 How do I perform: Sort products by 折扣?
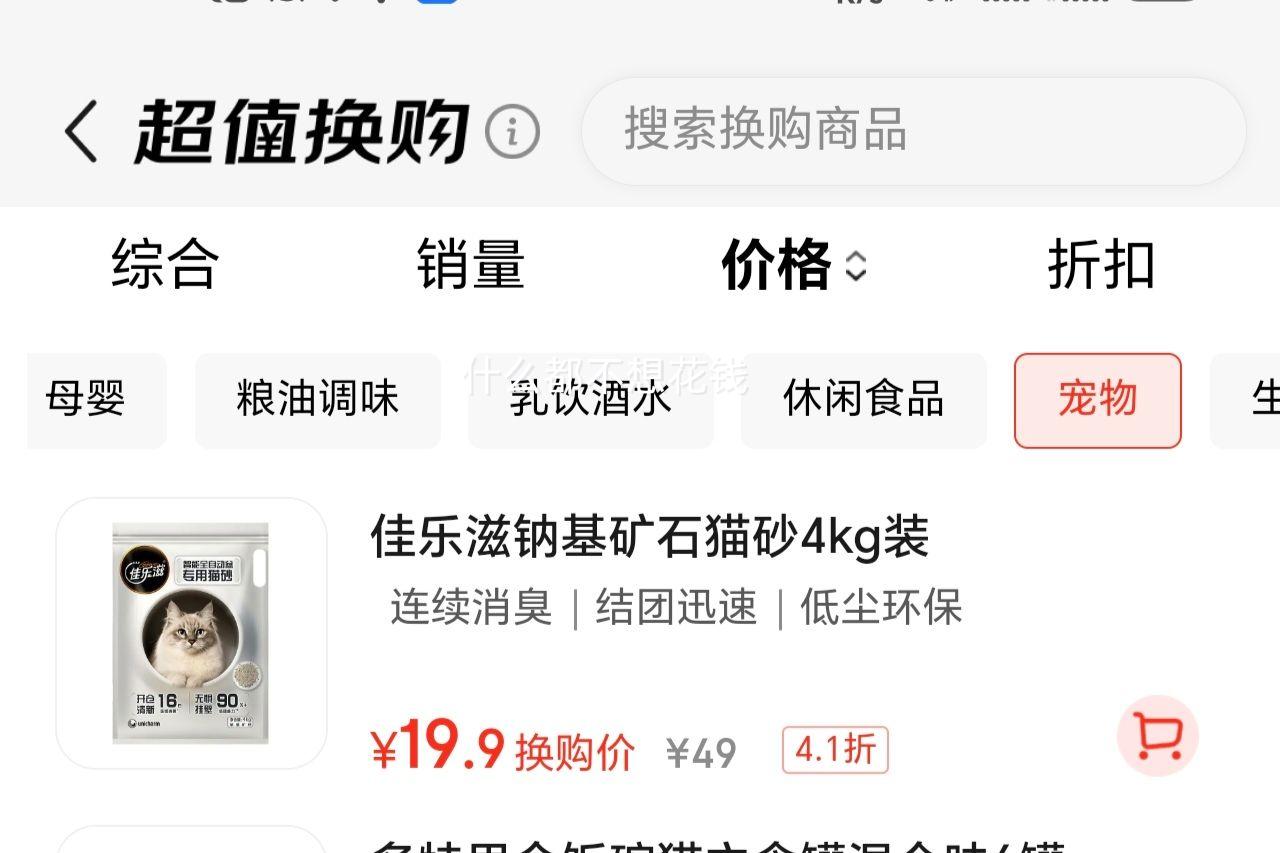[1101, 265]
